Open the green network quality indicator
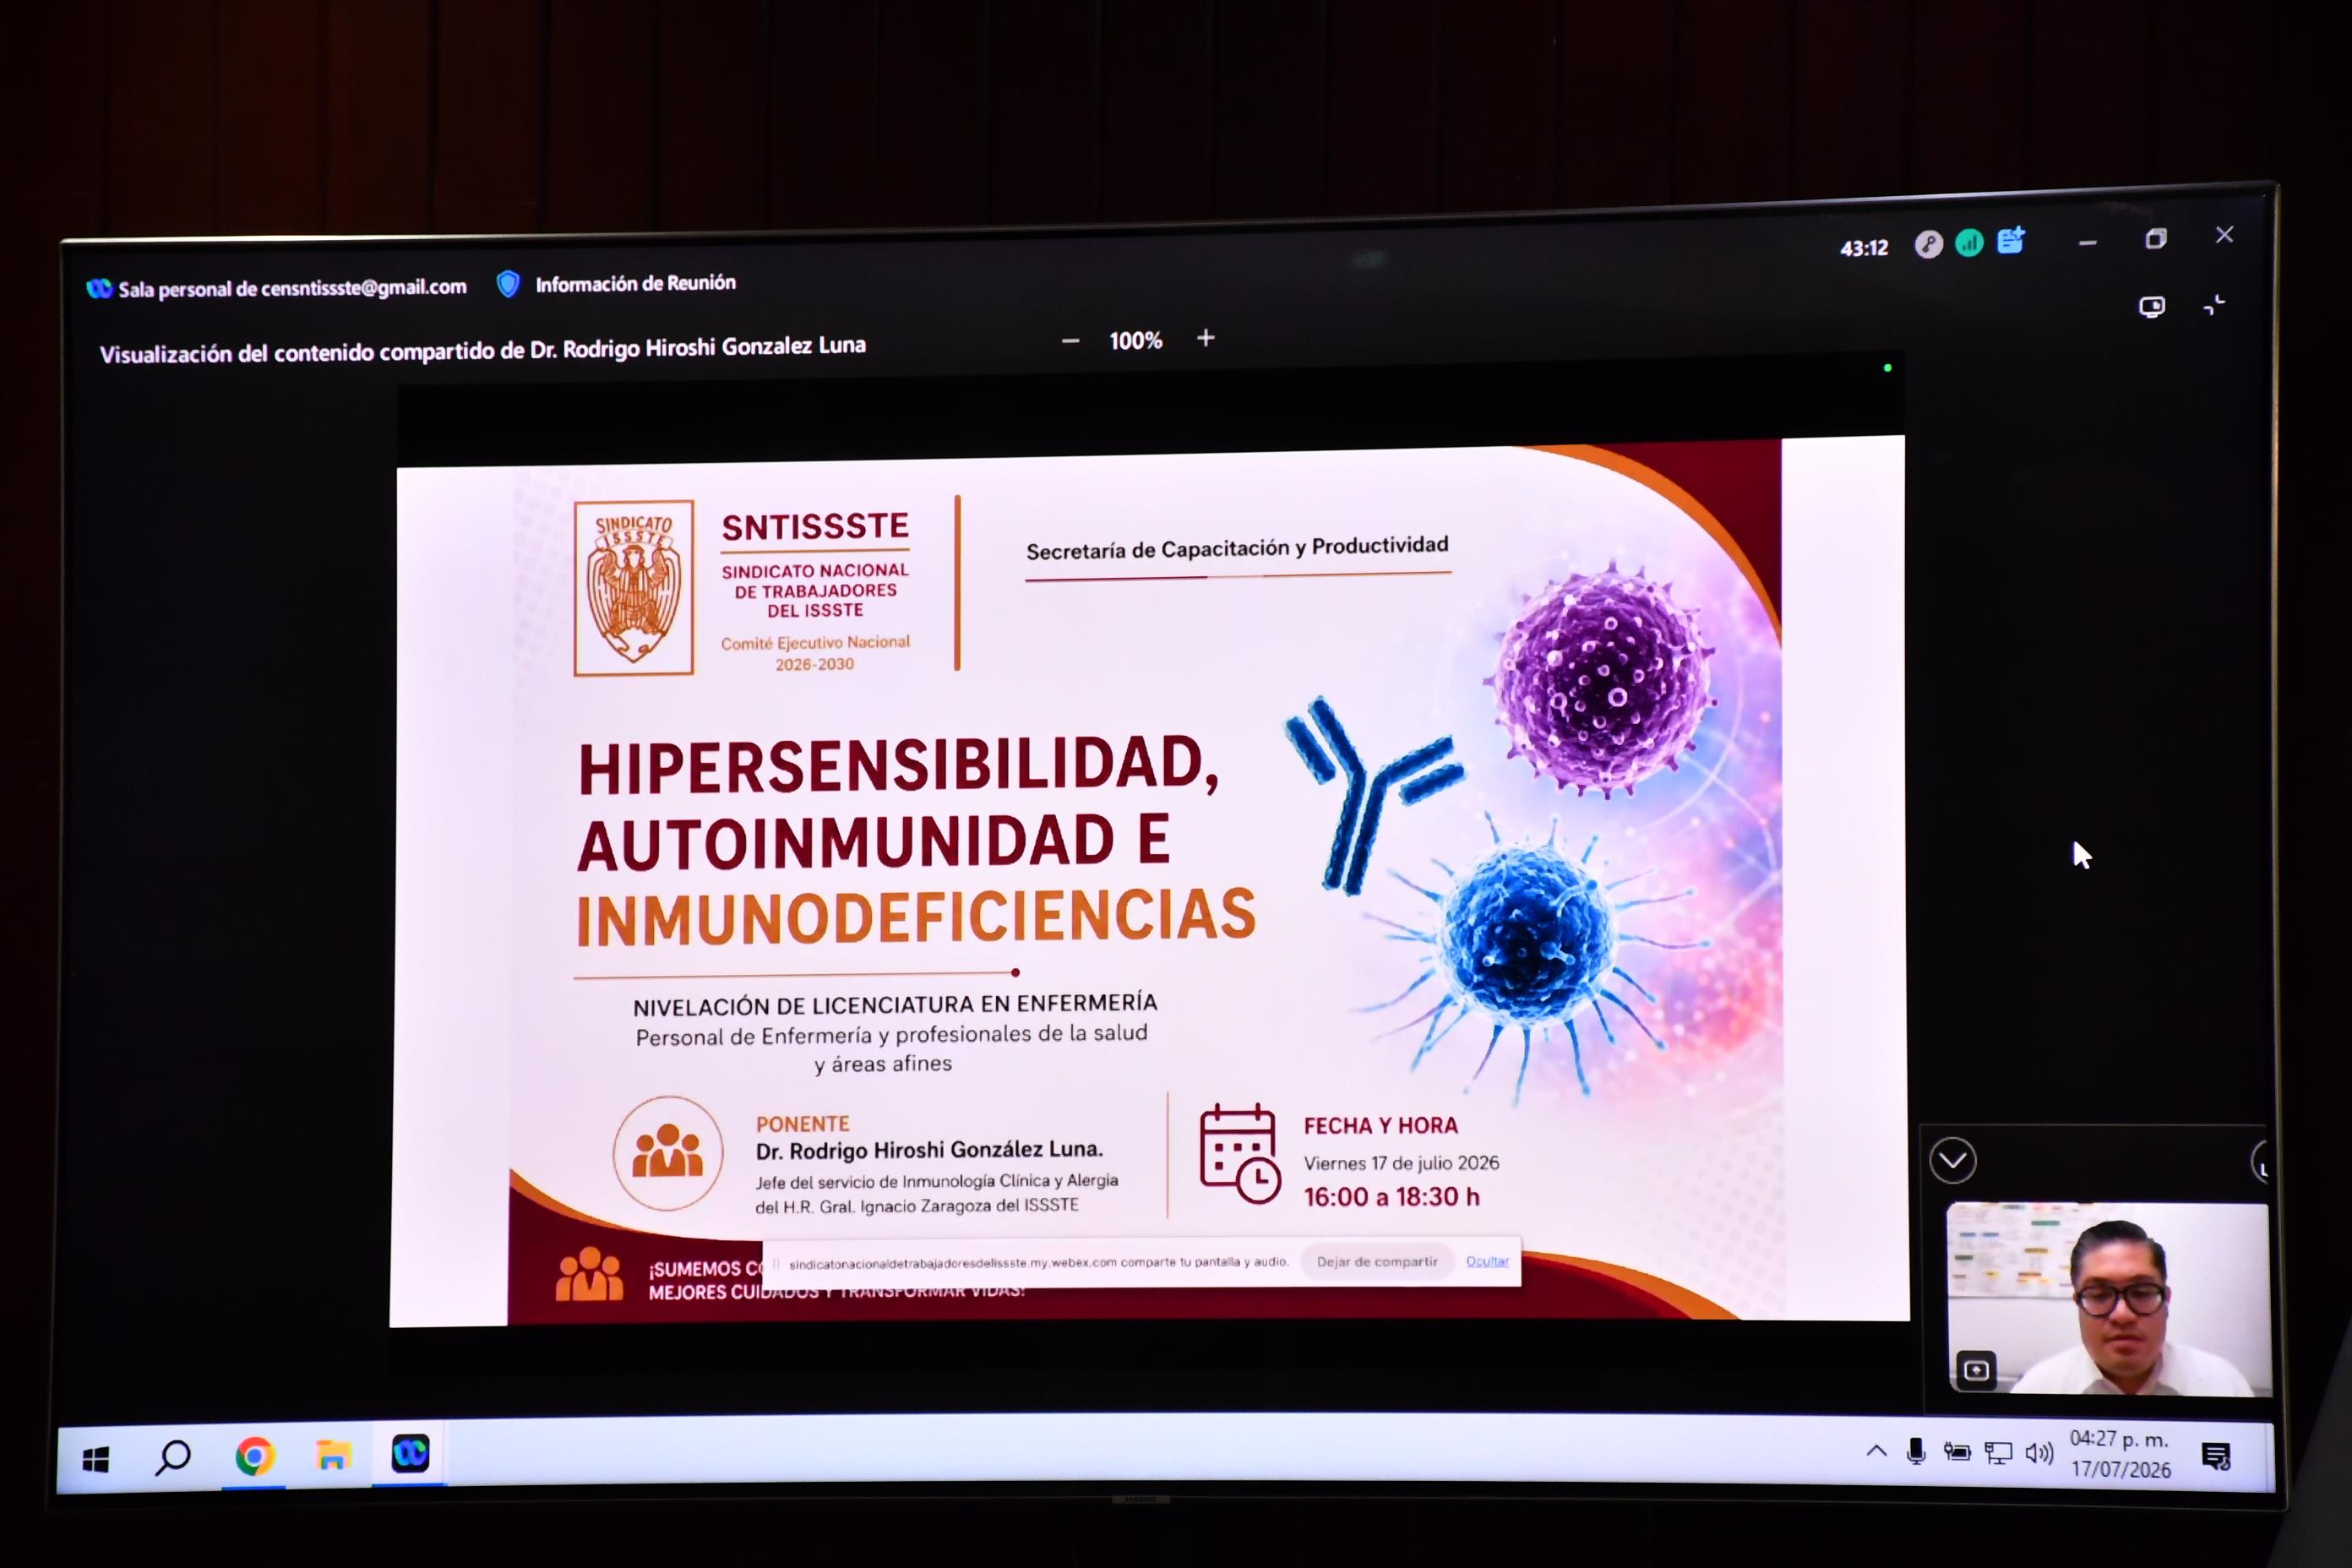2352x1568 pixels. pos(1969,243)
